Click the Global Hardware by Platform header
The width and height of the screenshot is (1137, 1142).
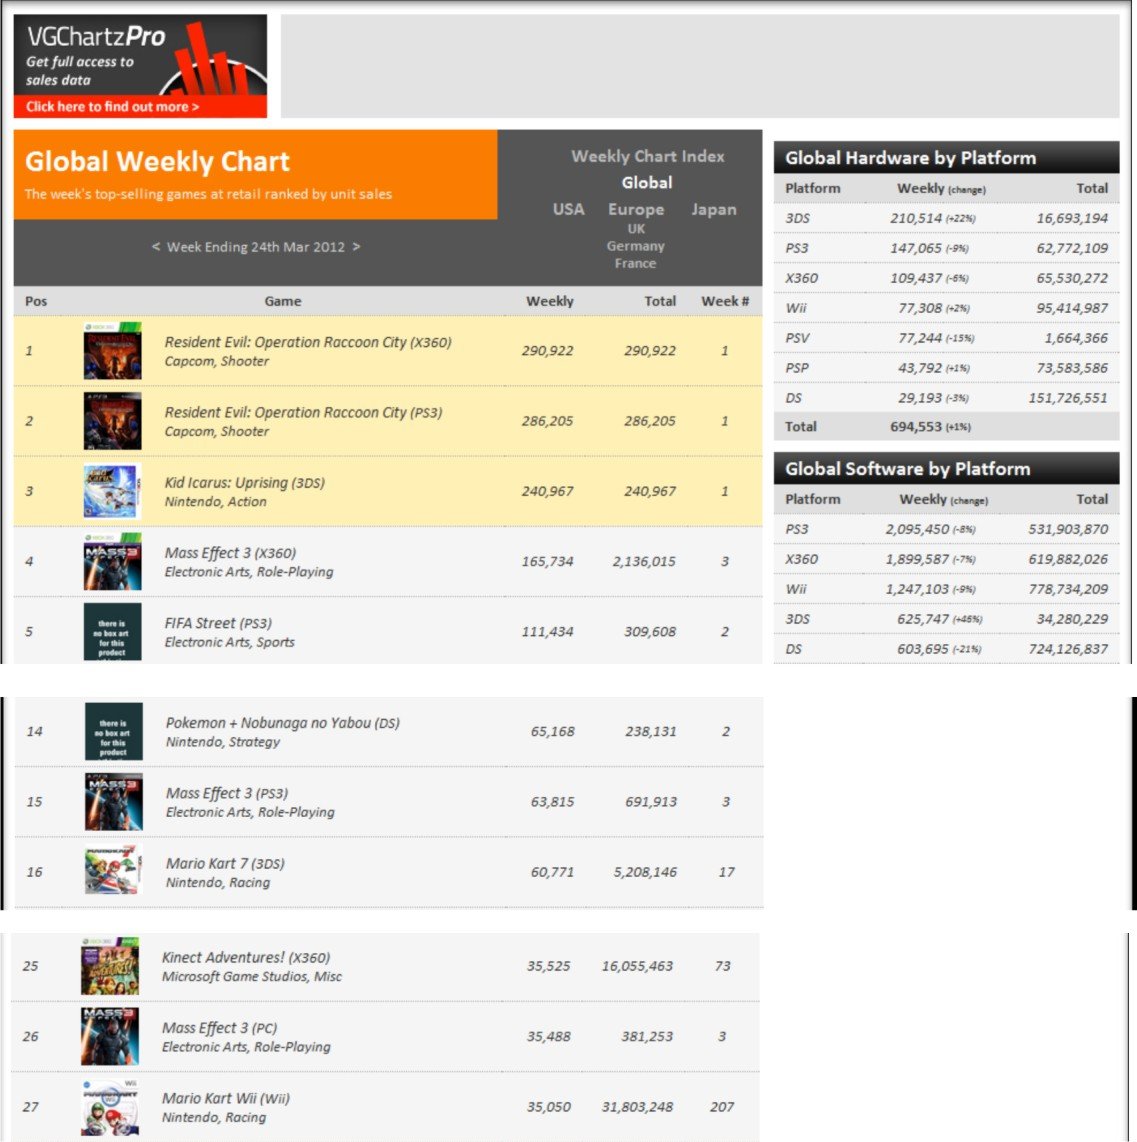click(946, 157)
